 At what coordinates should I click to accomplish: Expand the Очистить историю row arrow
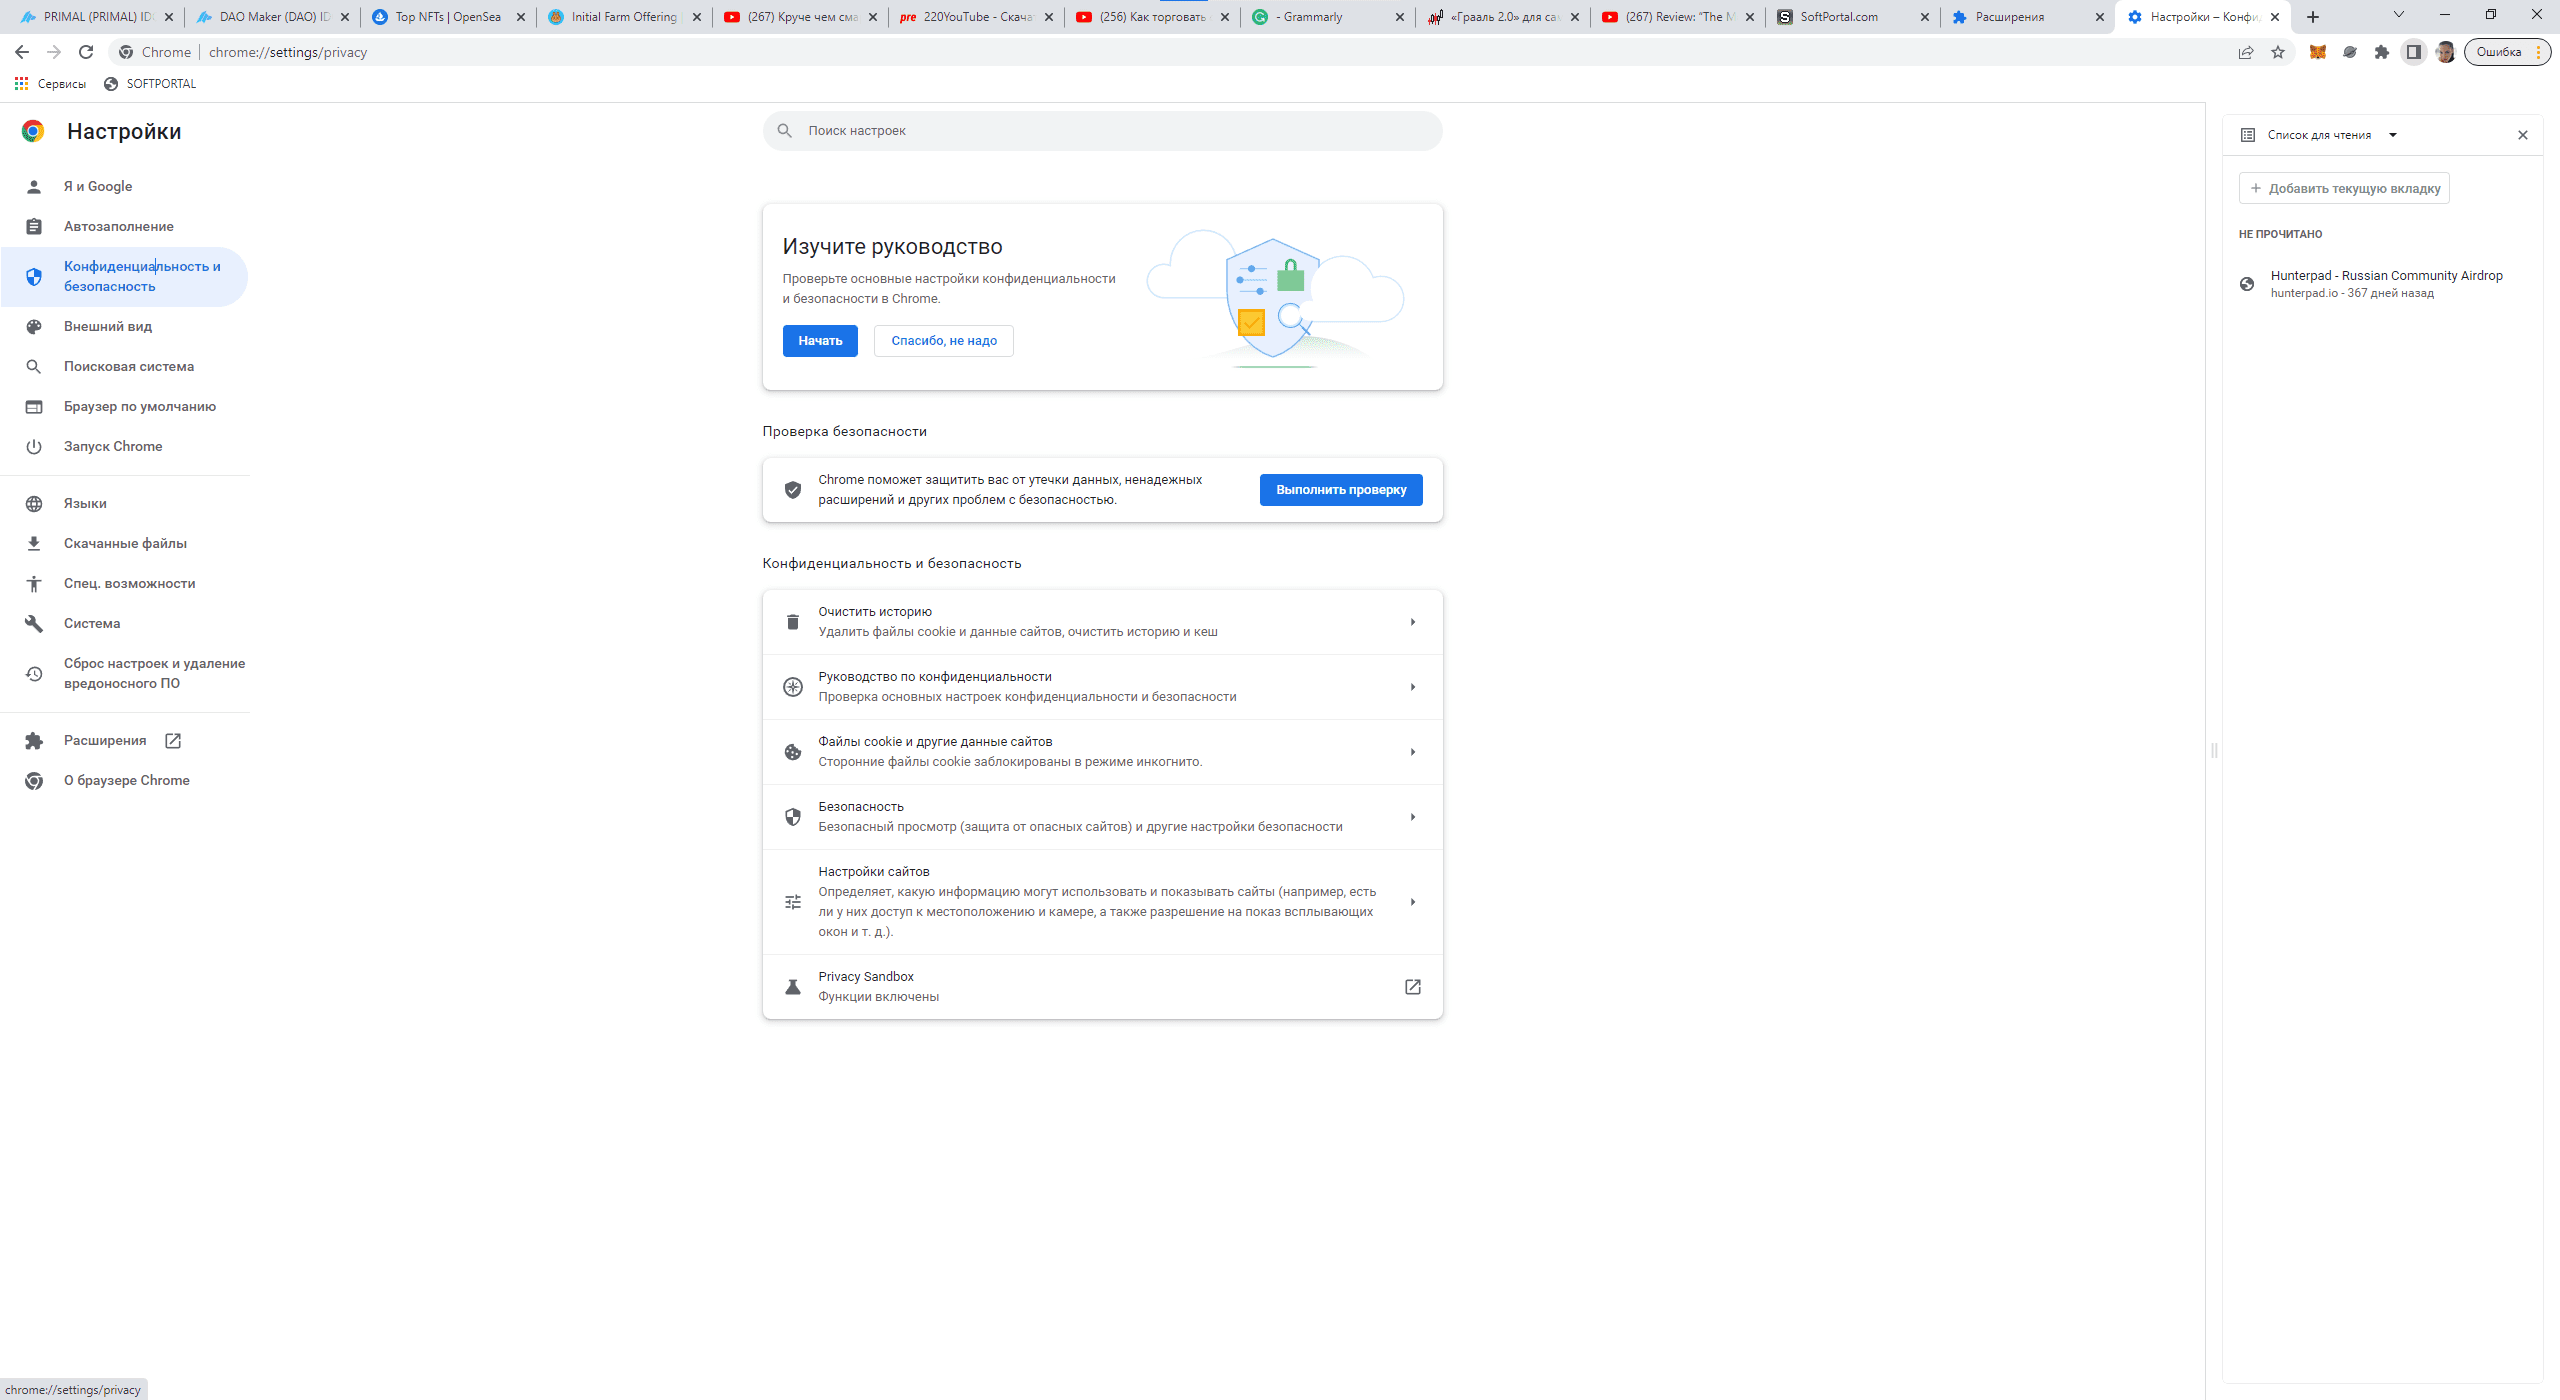point(1412,622)
